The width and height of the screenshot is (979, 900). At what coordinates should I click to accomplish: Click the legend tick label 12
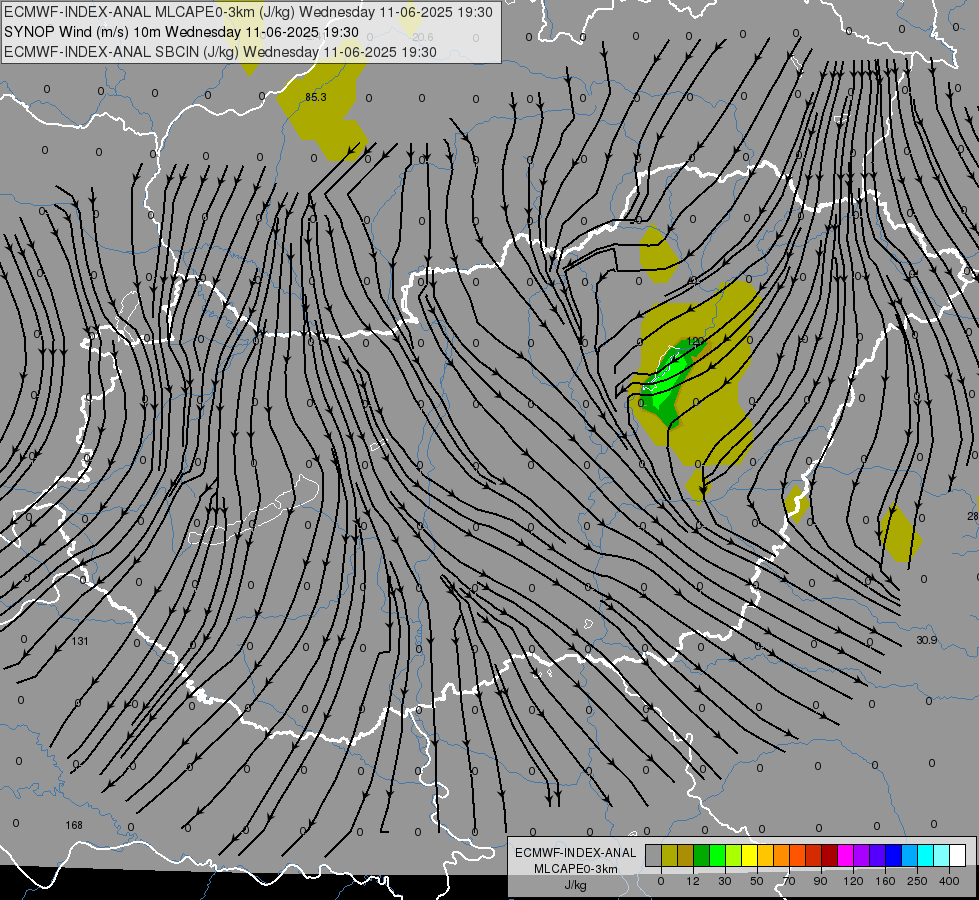693,881
